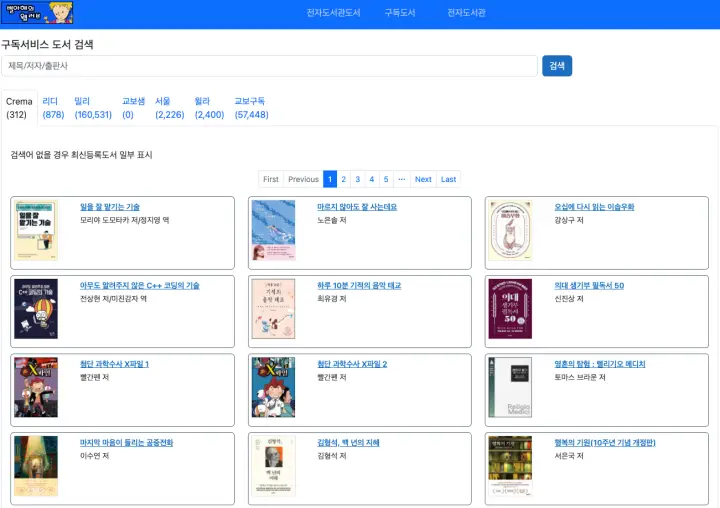
Task: Open the 영혼의 탐험 : 렐리기오 메디치 link
Action: tap(600, 364)
